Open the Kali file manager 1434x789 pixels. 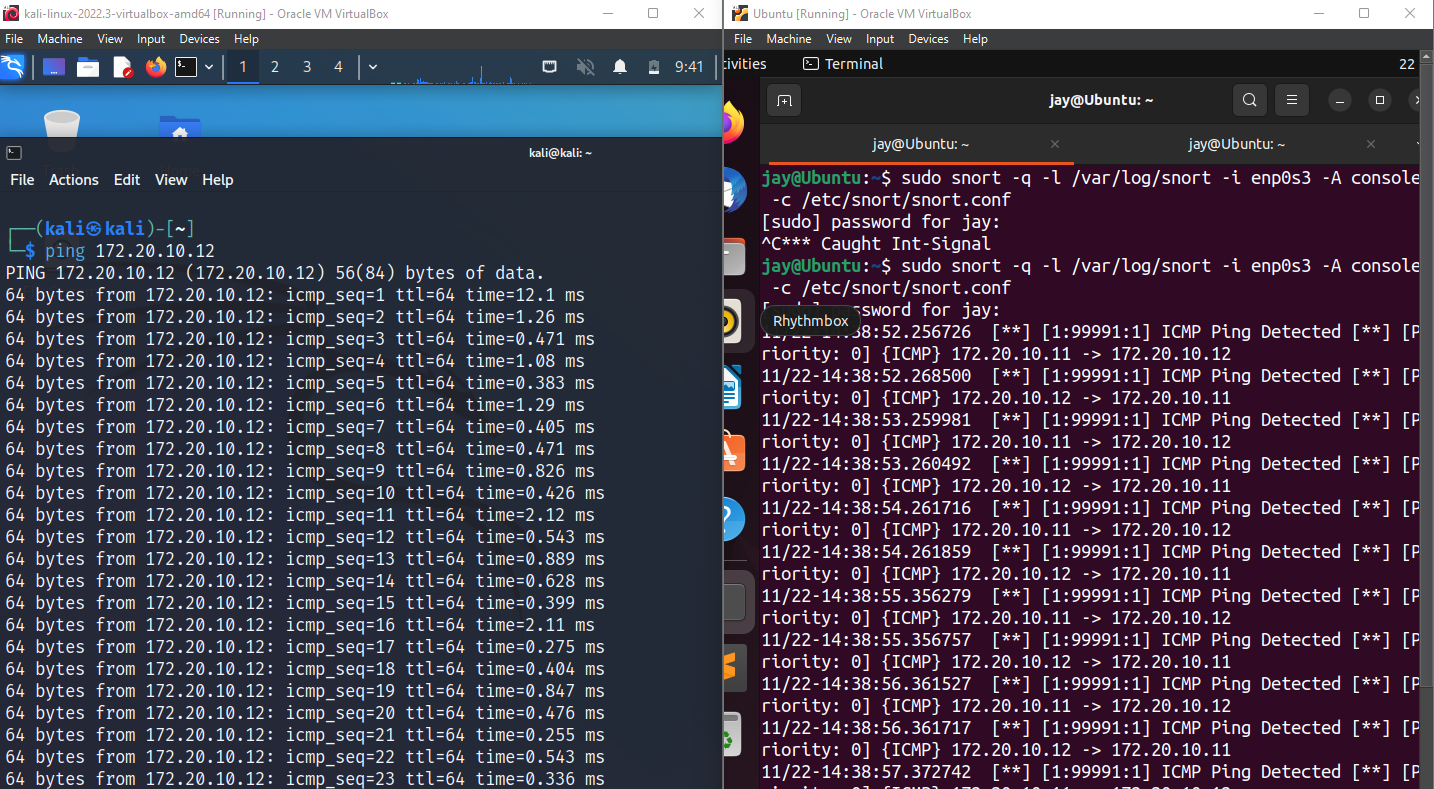[89, 67]
